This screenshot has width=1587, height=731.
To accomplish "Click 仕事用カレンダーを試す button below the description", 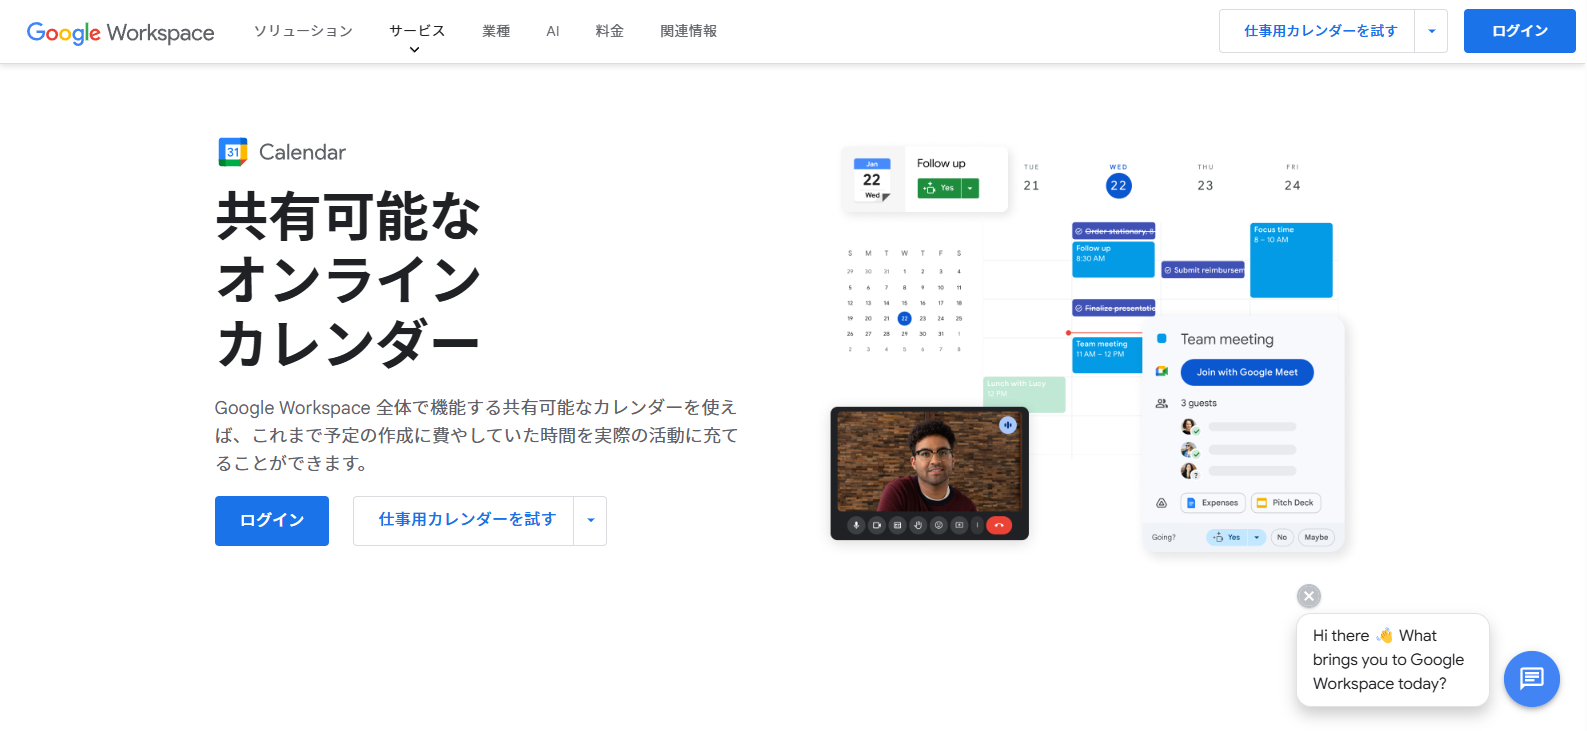I will tap(465, 521).
